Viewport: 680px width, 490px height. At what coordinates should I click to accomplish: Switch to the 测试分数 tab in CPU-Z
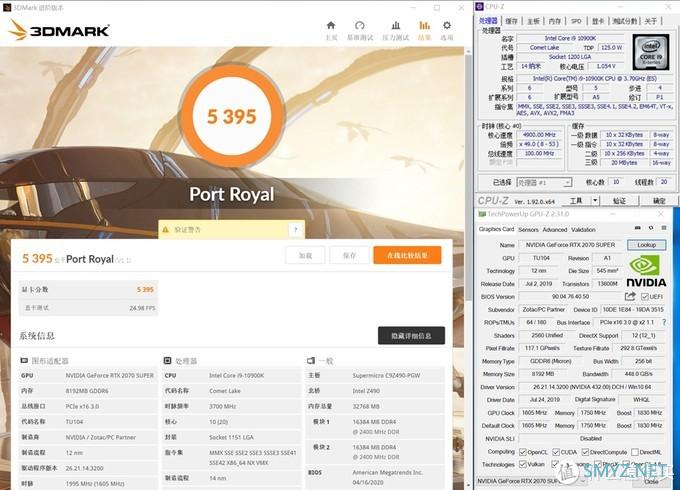tap(624, 21)
